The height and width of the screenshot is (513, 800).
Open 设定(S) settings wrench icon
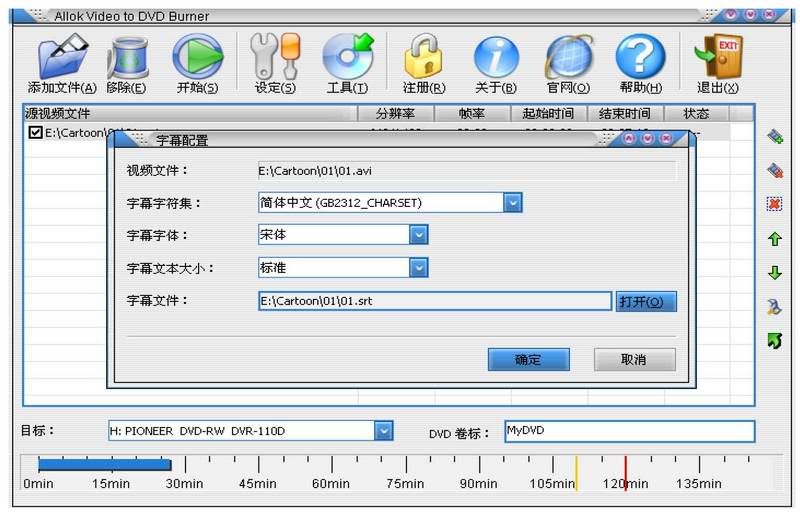[x=275, y=62]
